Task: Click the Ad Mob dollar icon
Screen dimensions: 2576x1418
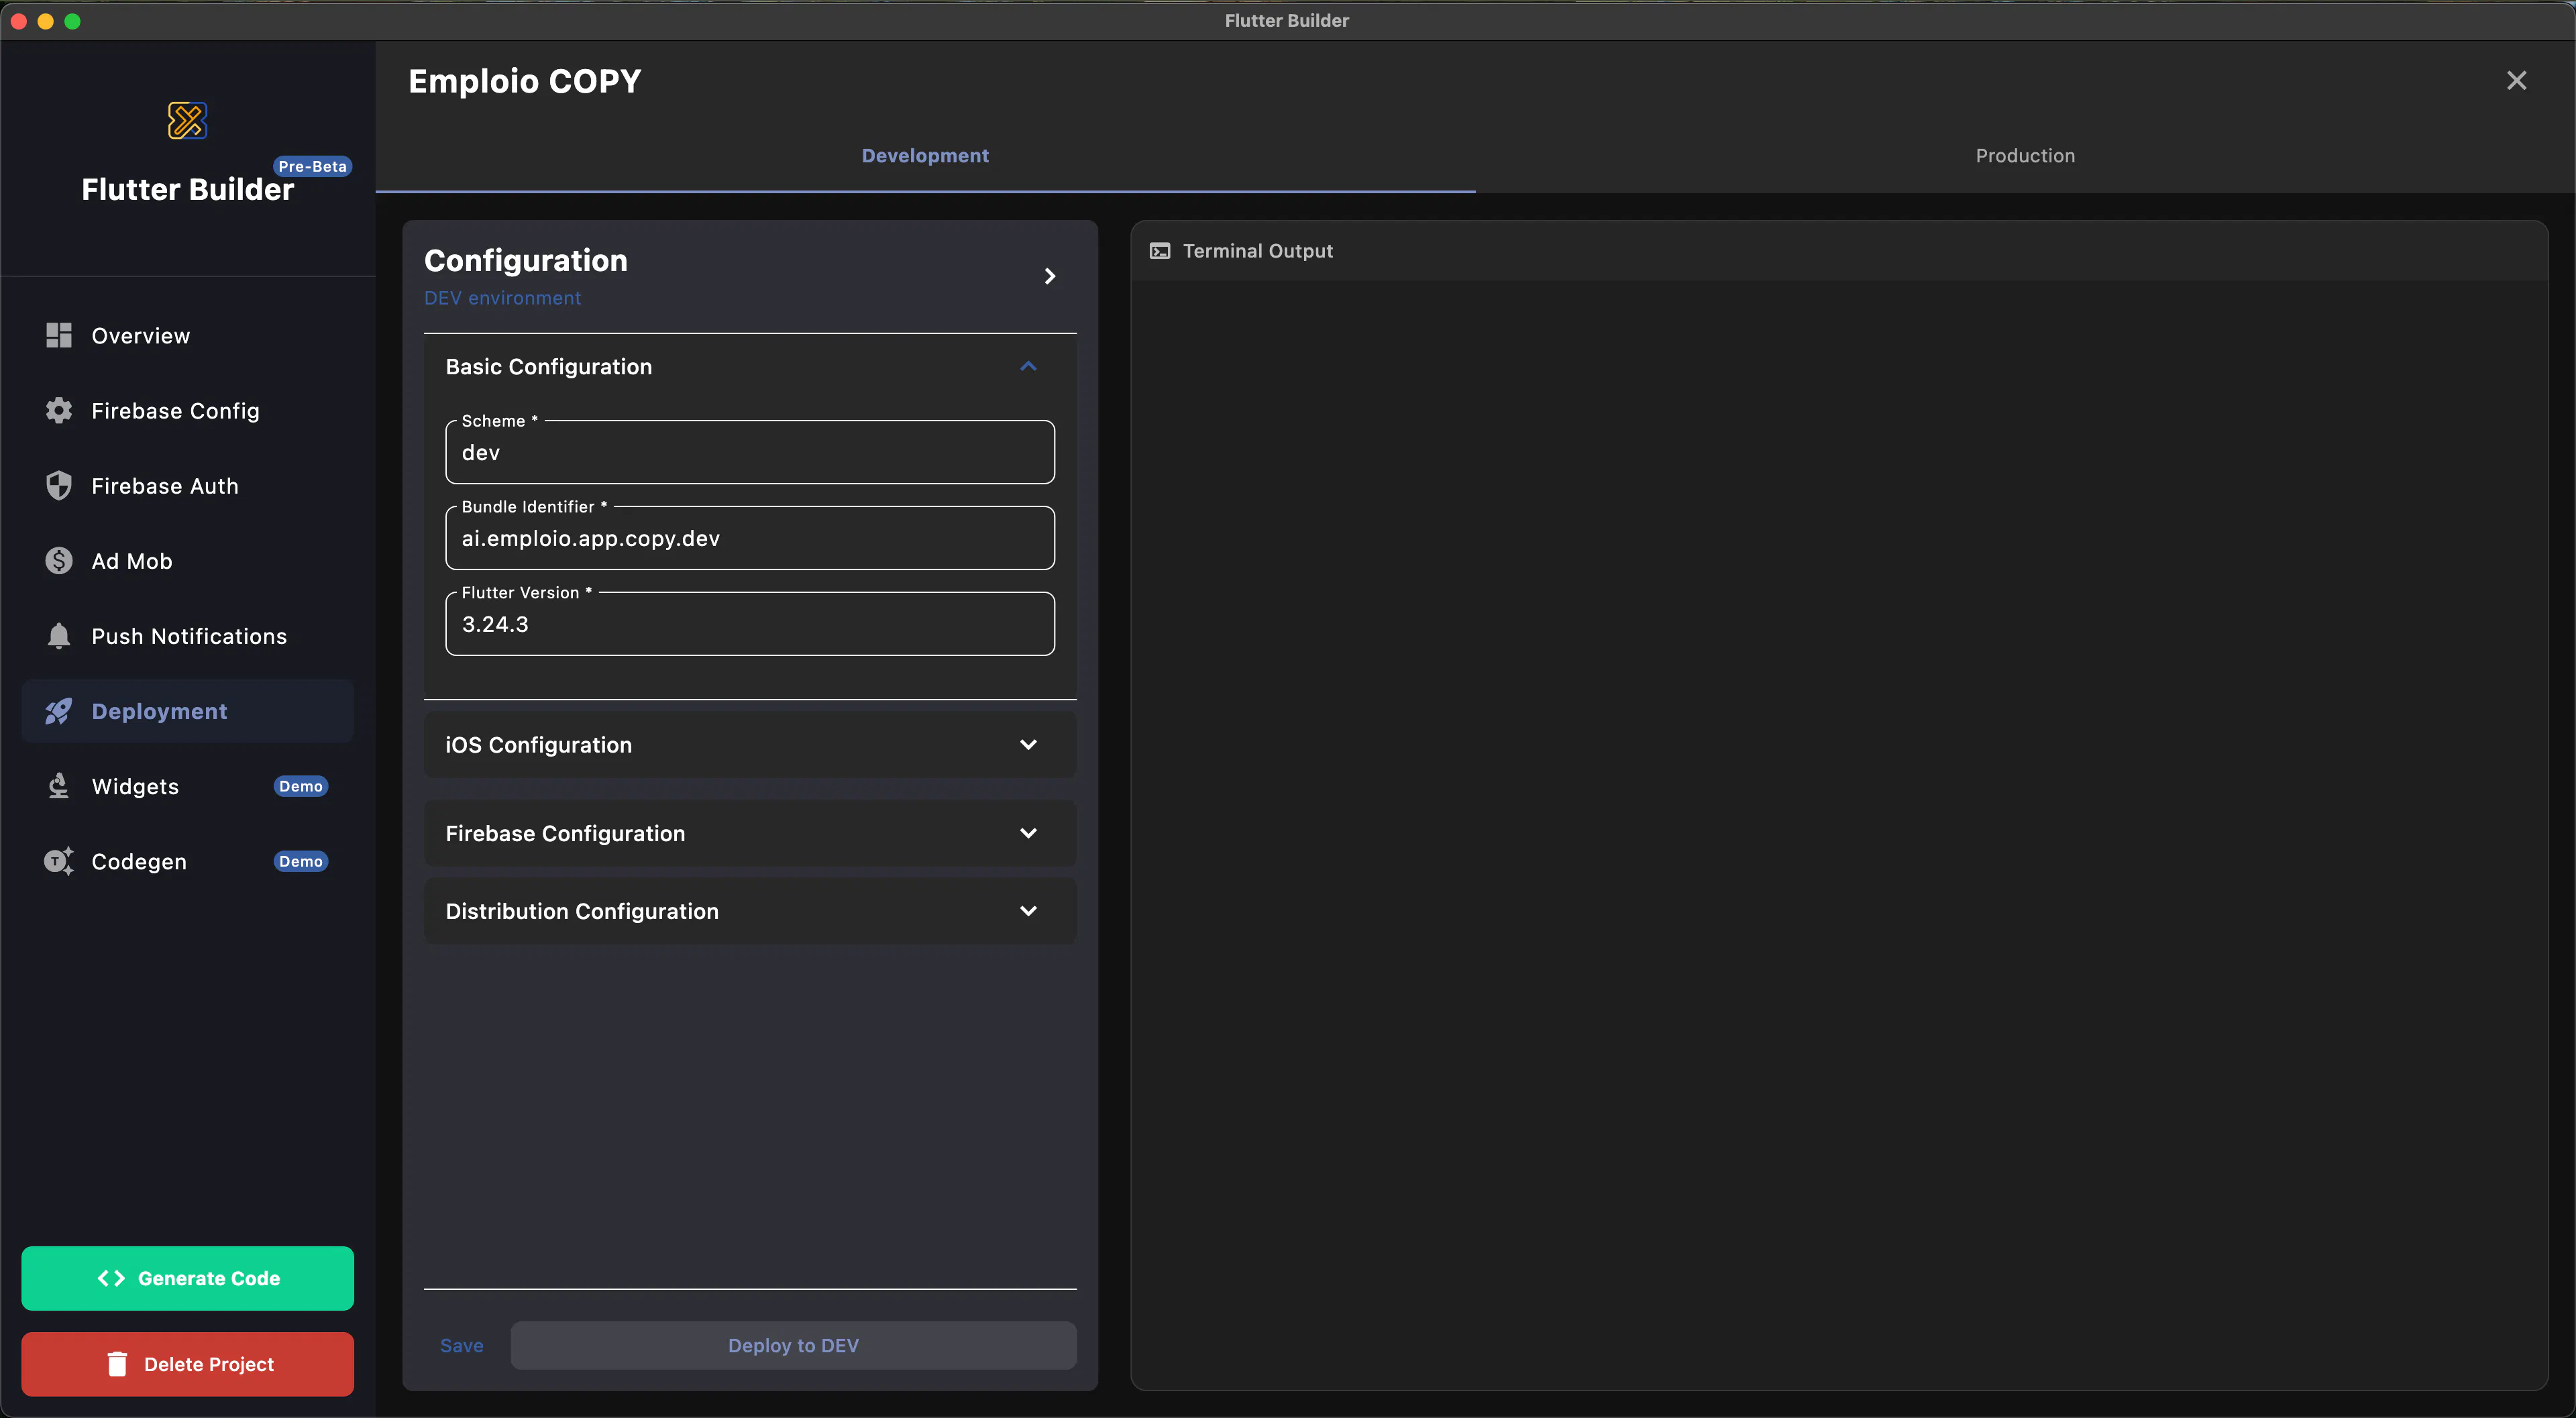Action: (59, 560)
